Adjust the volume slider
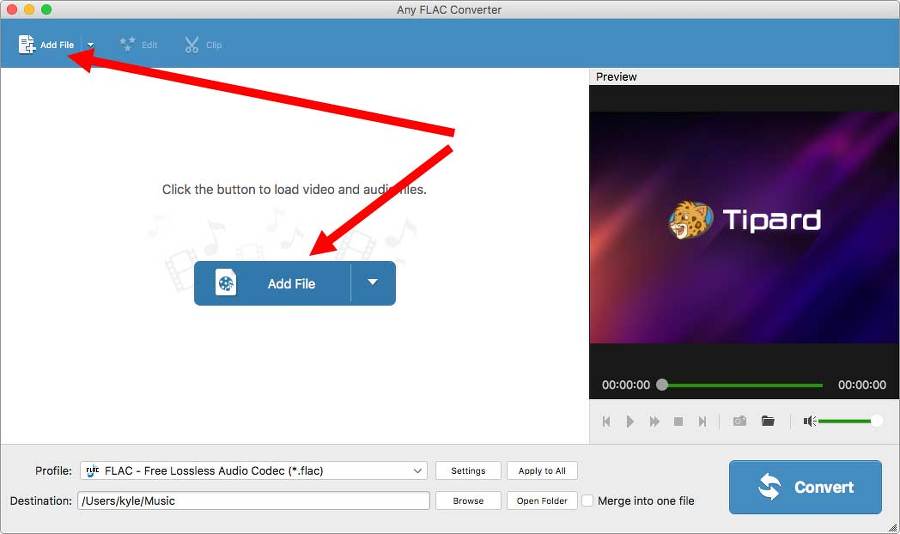 click(849, 421)
